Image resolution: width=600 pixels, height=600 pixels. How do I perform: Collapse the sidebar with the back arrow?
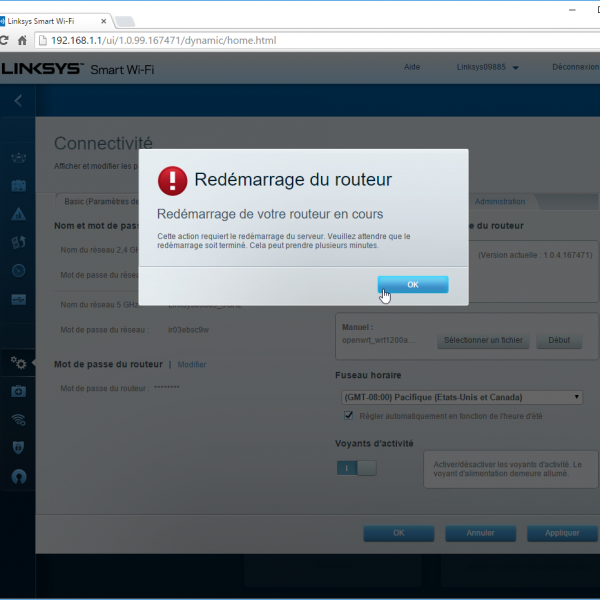(18, 100)
